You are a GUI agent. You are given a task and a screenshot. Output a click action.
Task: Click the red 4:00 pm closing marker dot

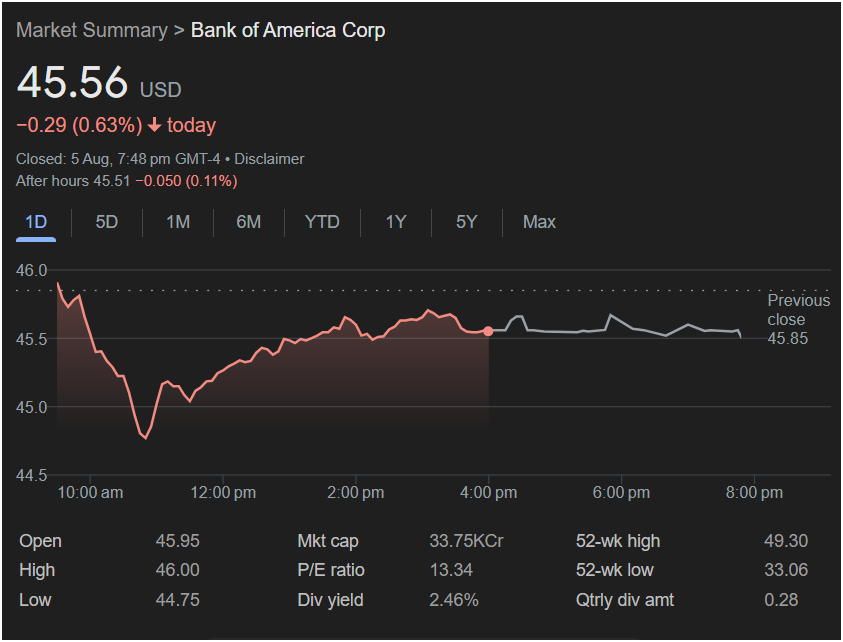488,331
